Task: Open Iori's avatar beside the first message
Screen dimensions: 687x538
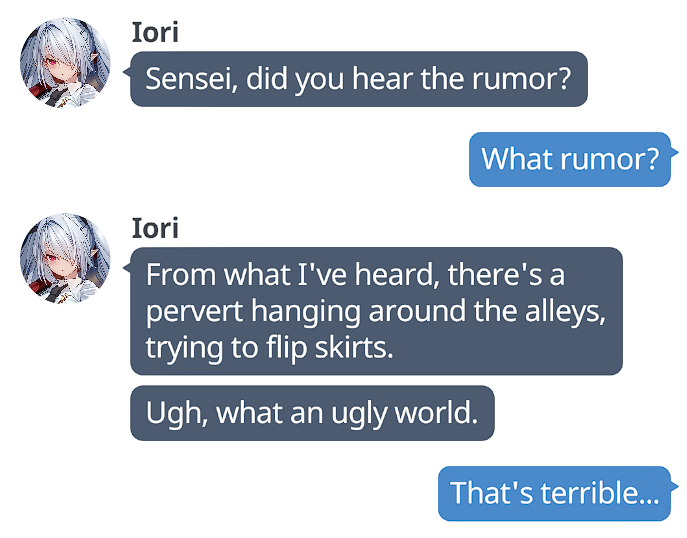Action: click(65, 63)
